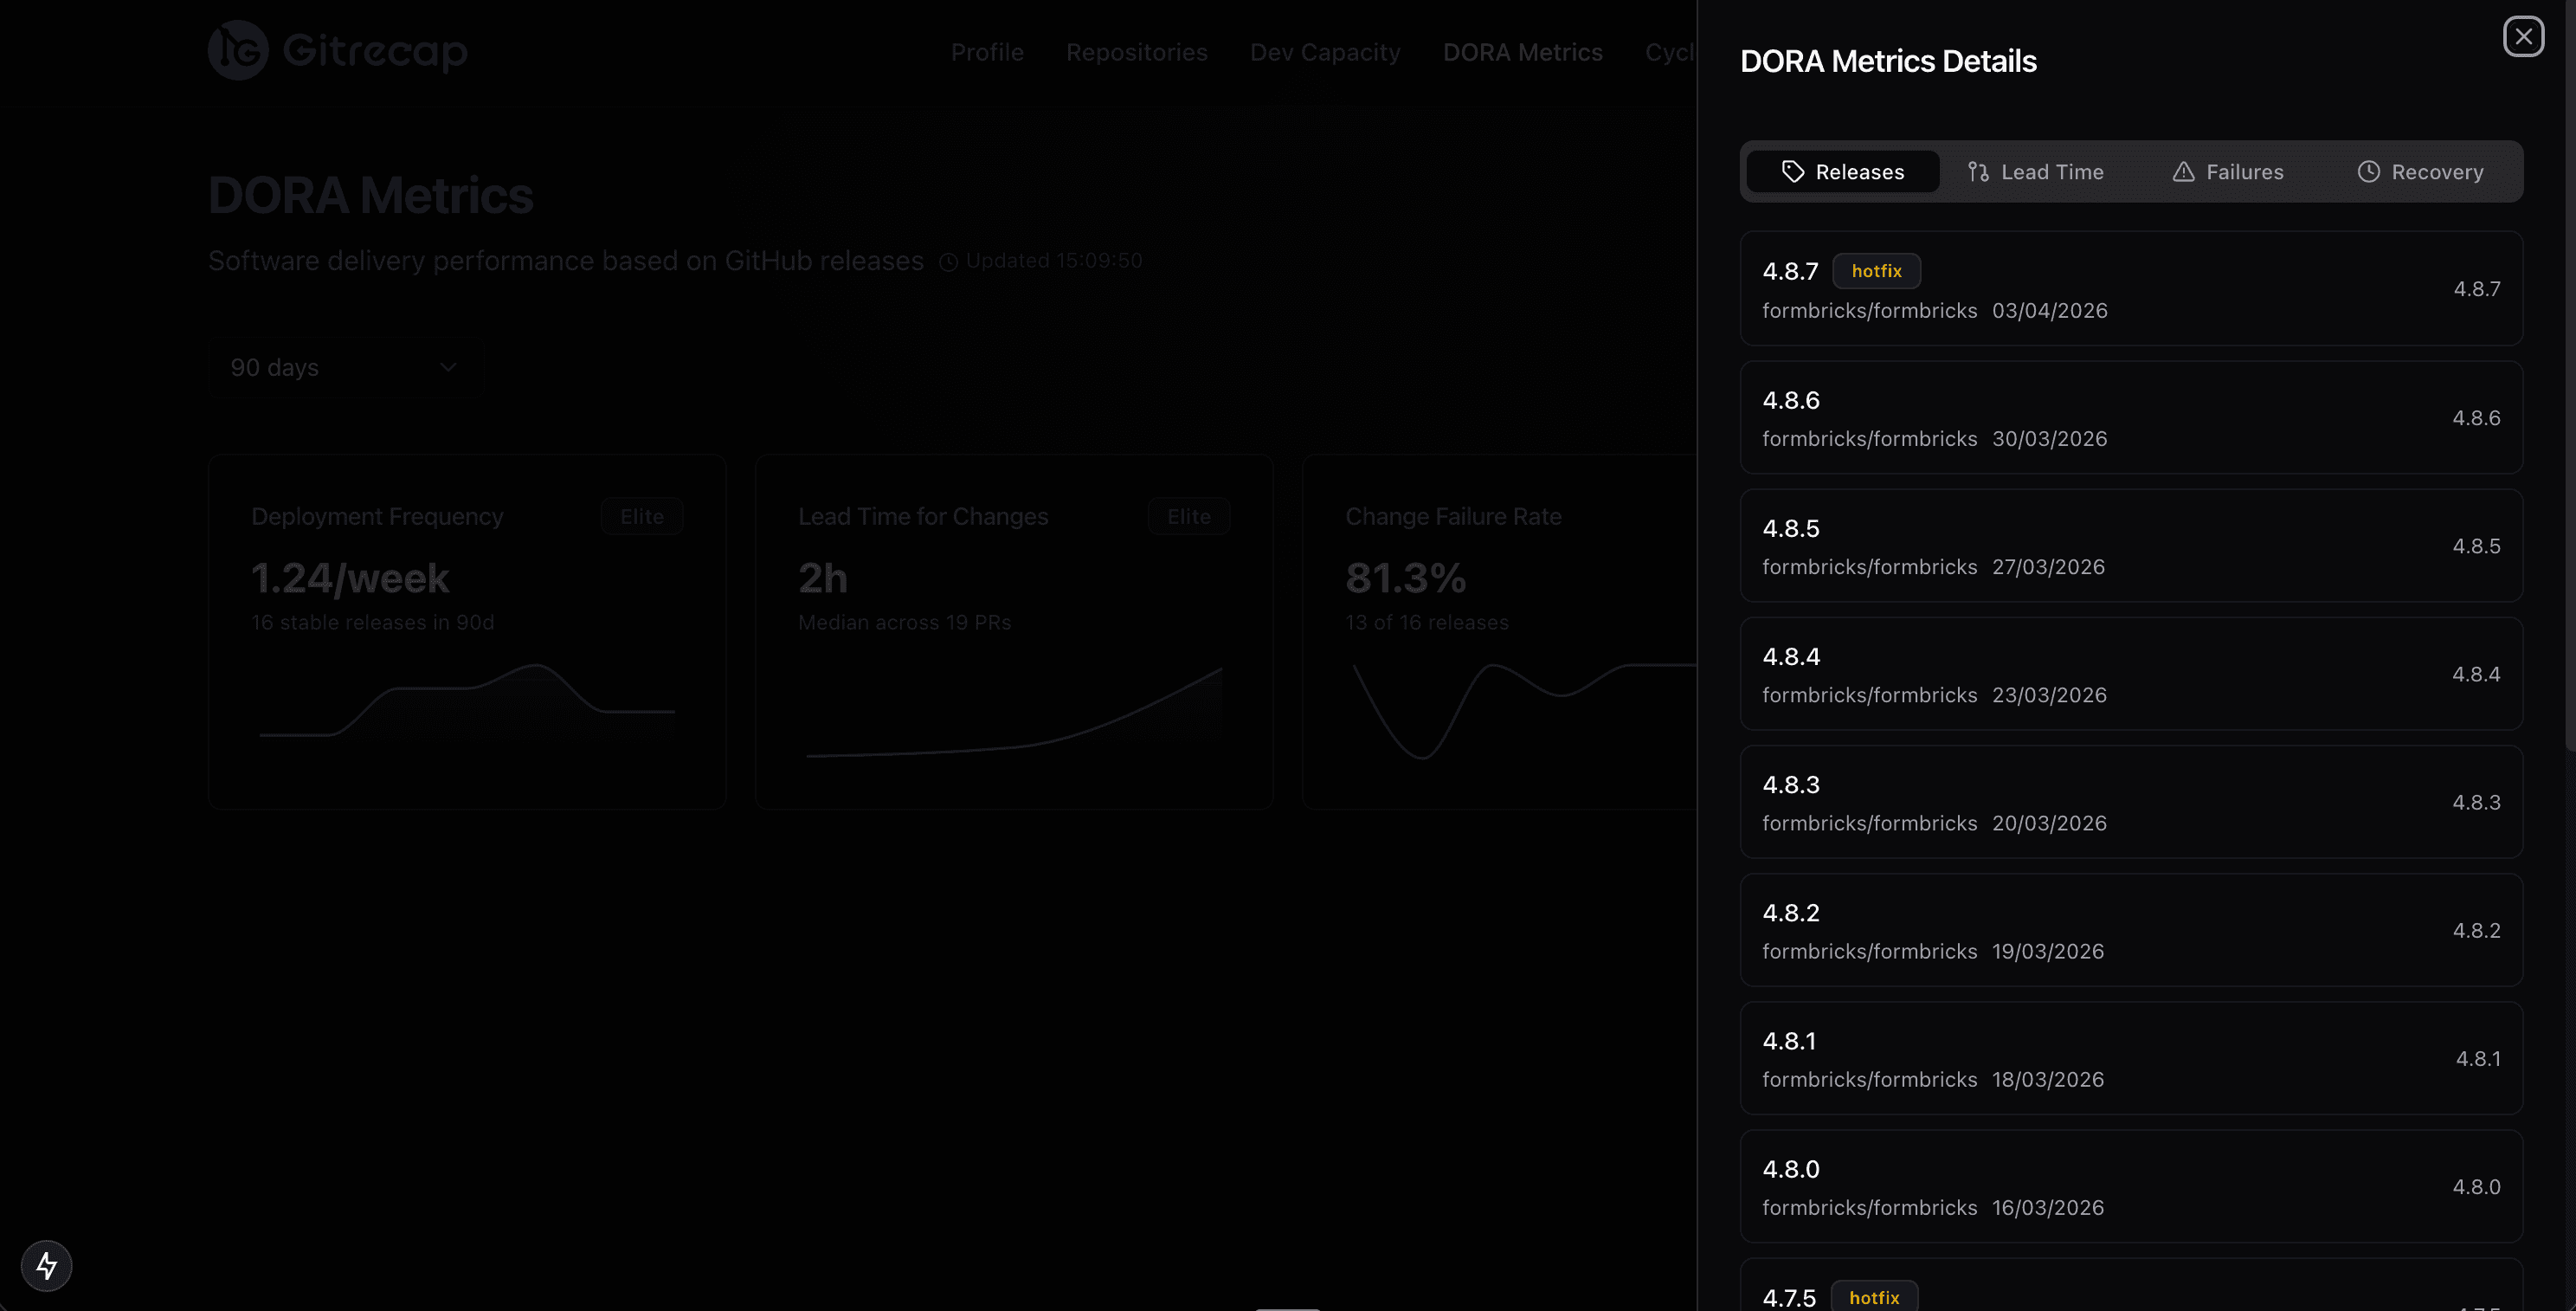Open the Dev Capacity section
2576x1311 pixels.
coord(1325,52)
